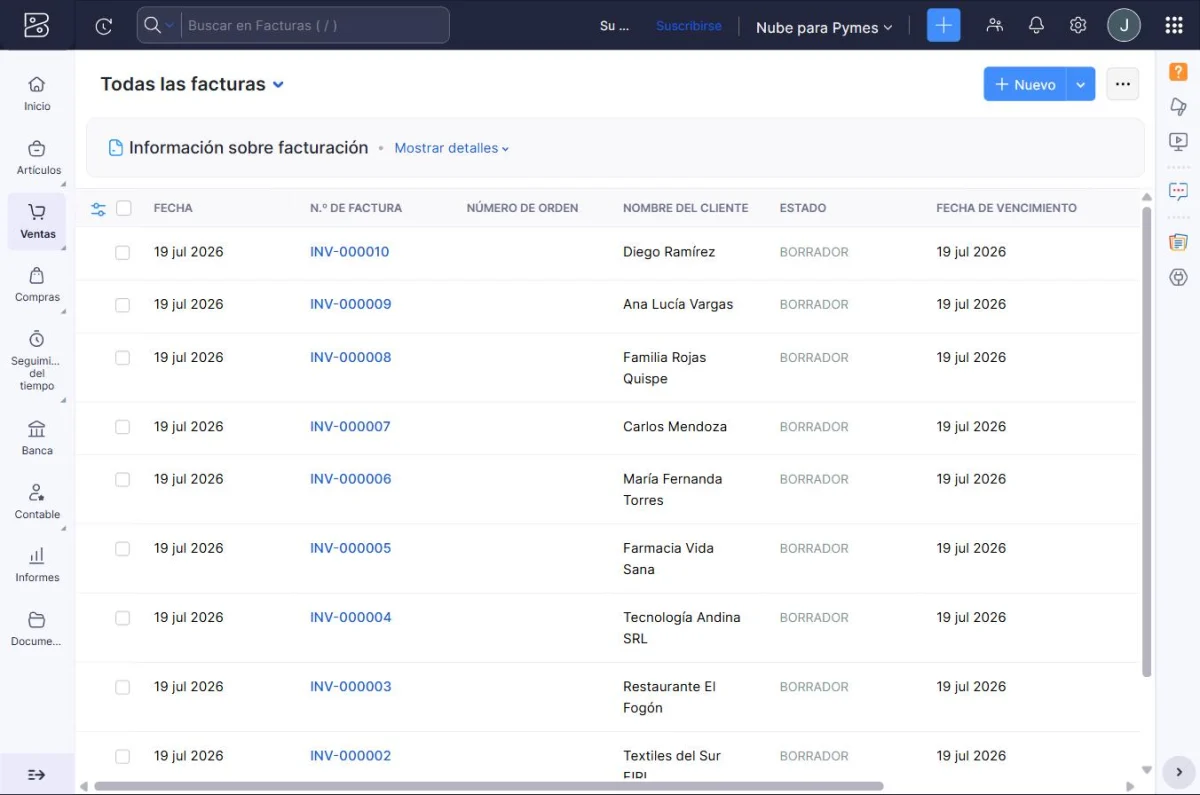Open the Contable module
This screenshot has height=795, width=1200.
(x=37, y=502)
